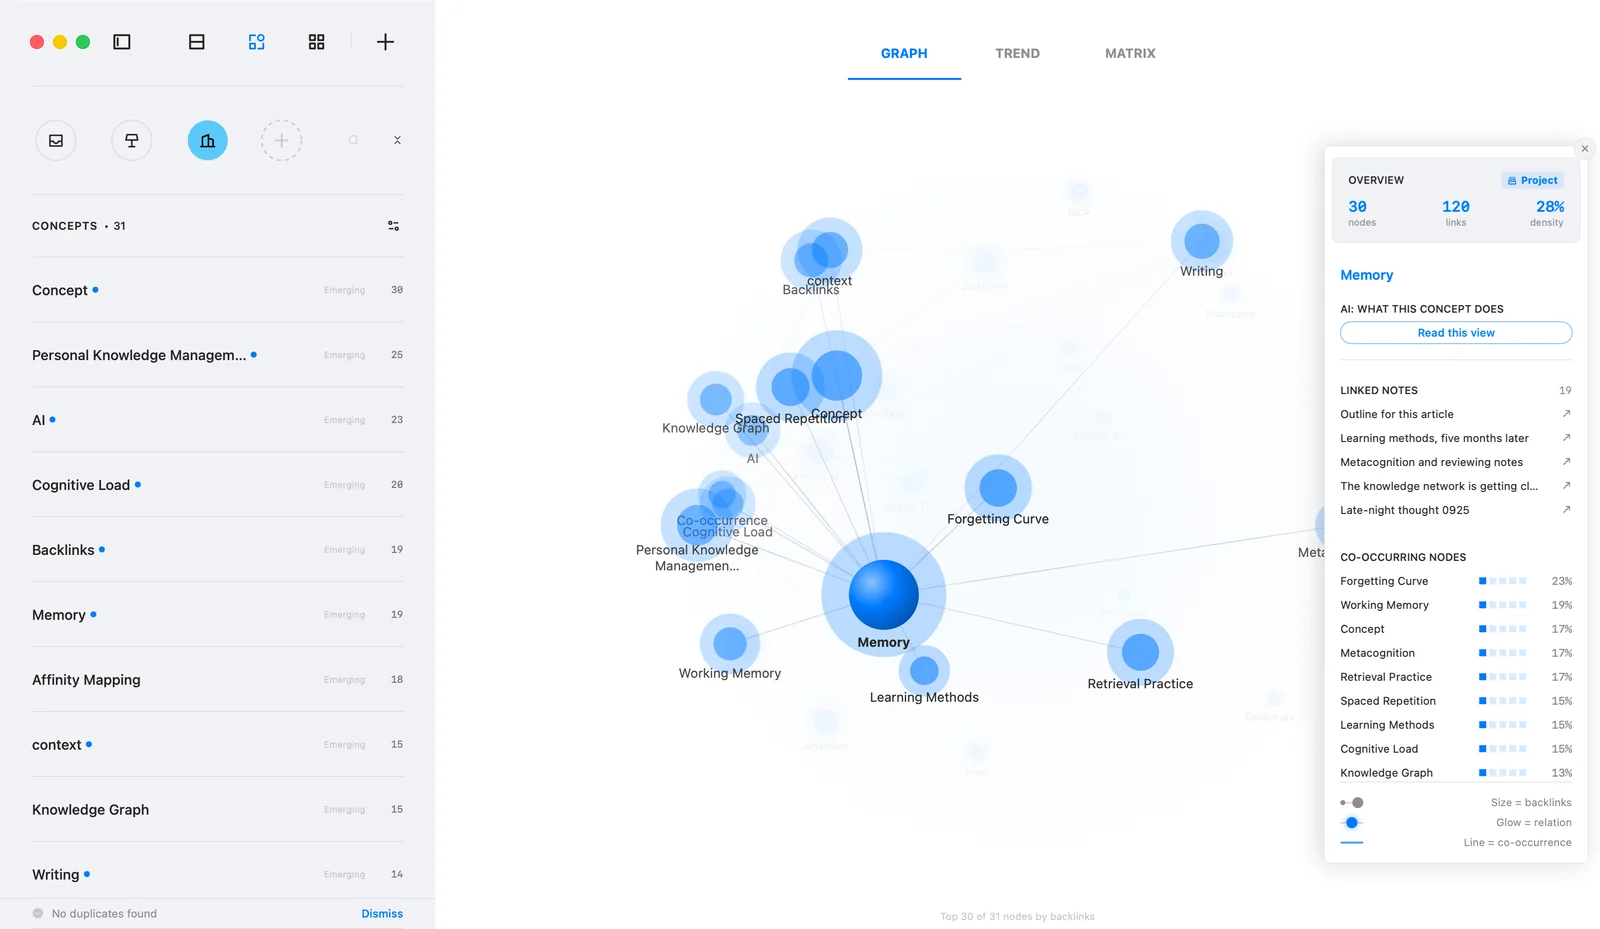Click the 120 links statistic

point(1456,212)
